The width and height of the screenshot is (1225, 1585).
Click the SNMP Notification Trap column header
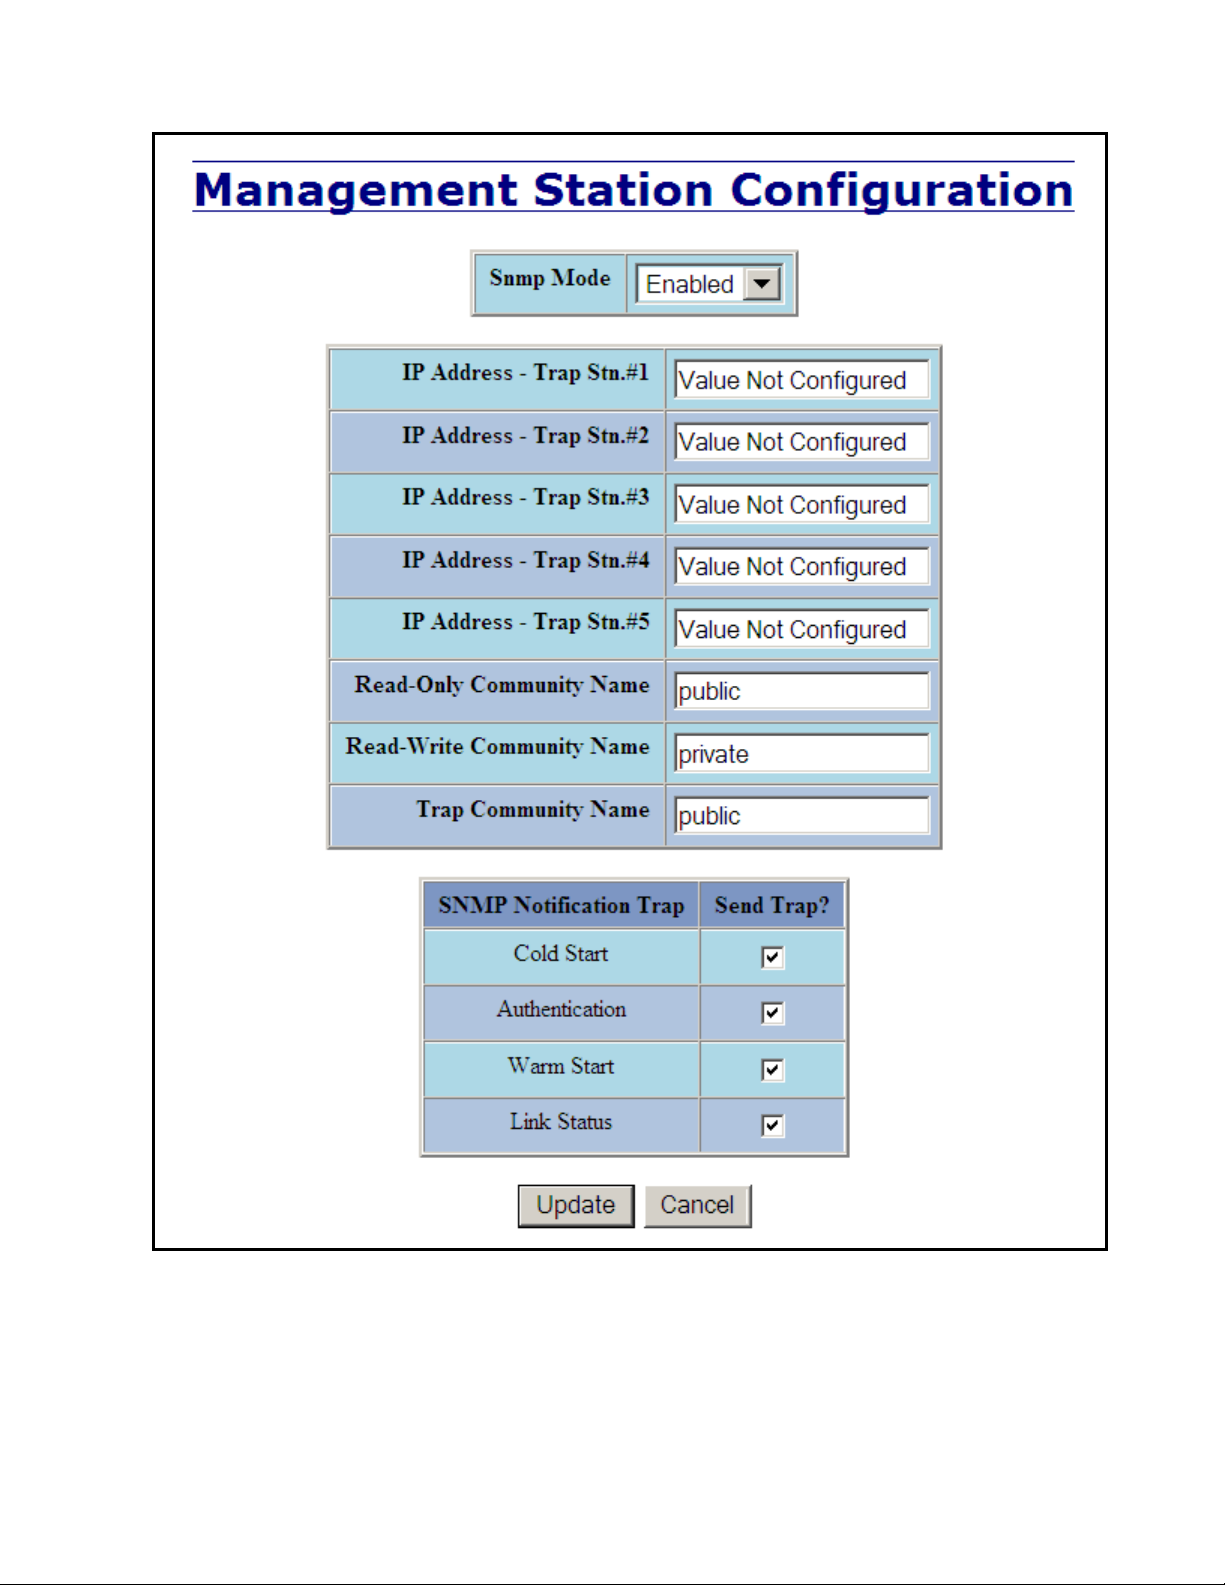(561, 905)
